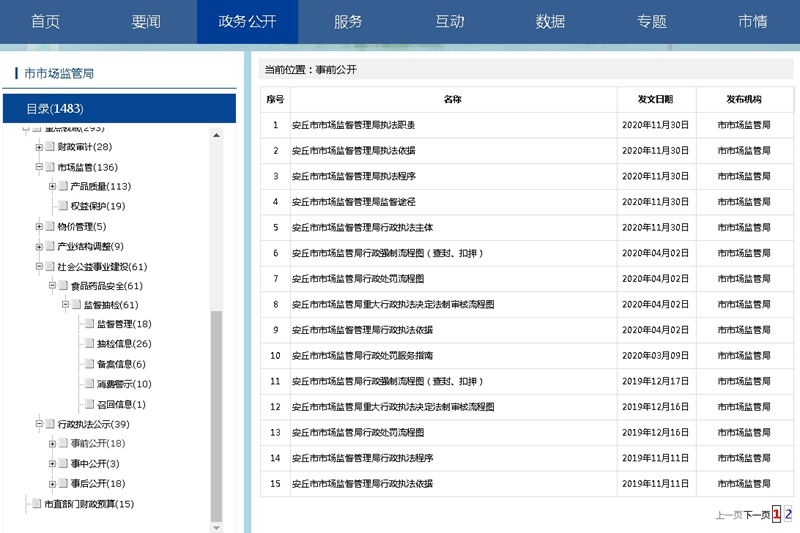Click the 目录(1483) directory header

(119, 108)
